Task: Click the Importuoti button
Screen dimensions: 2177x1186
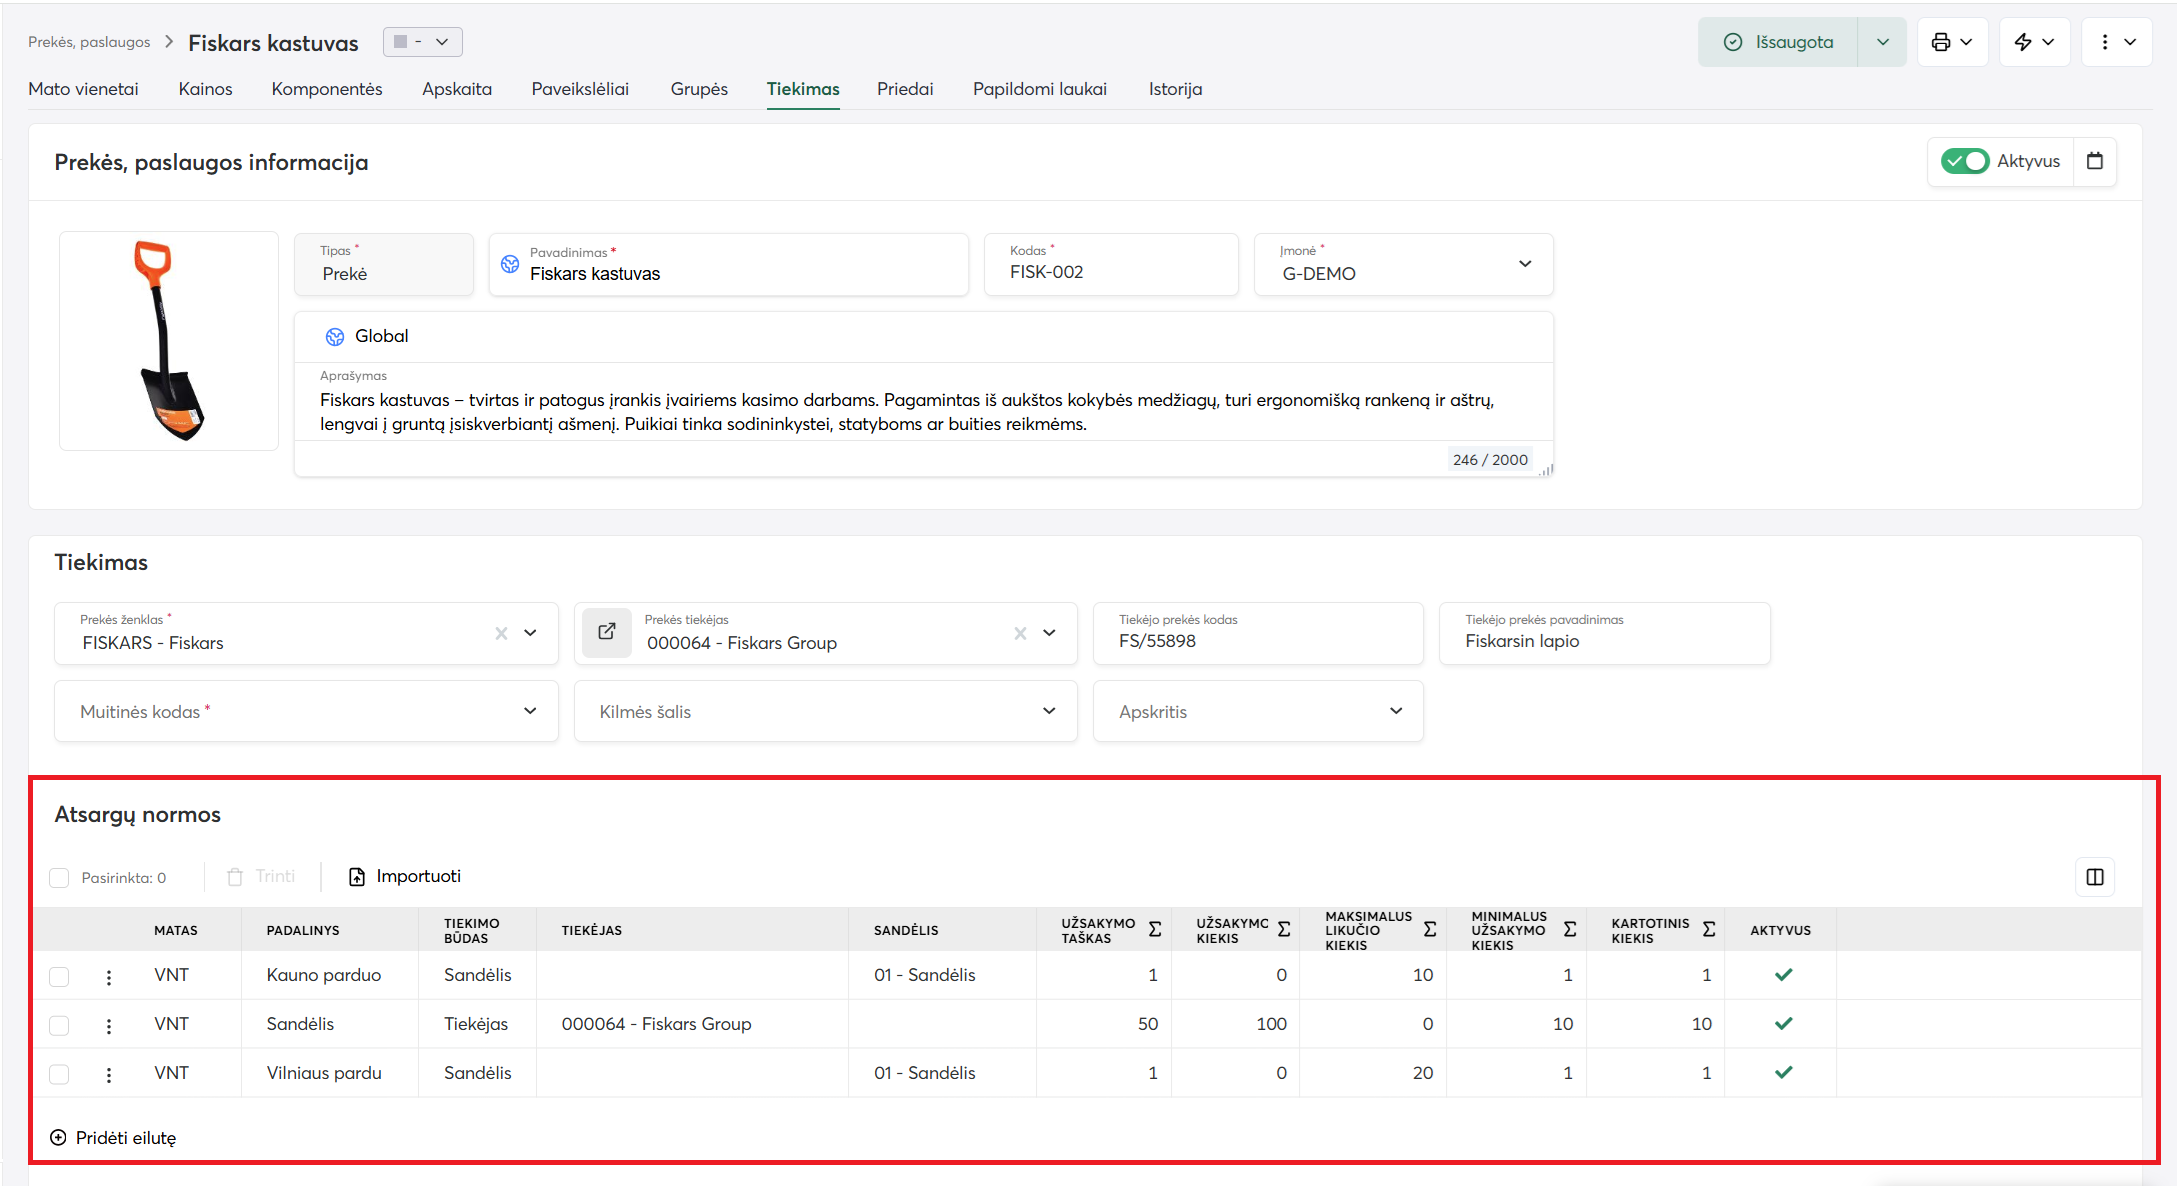Action: [405, 877]
